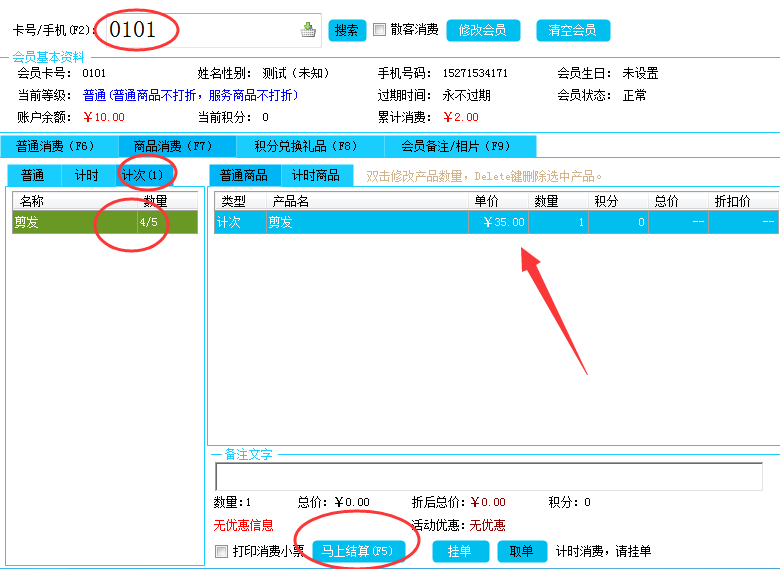Open the 商品消费 (F7) tab
The image size is (780, 569).
click(173, 147)
